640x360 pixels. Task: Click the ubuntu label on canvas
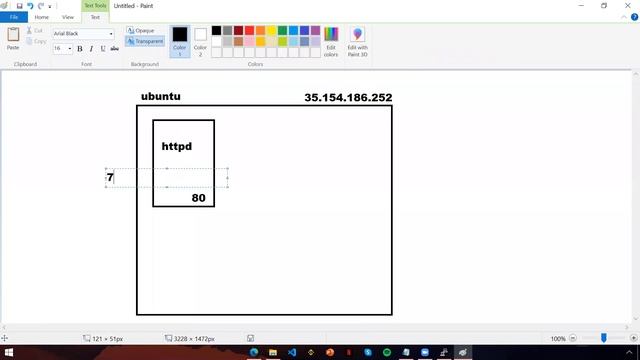[161, 97]
